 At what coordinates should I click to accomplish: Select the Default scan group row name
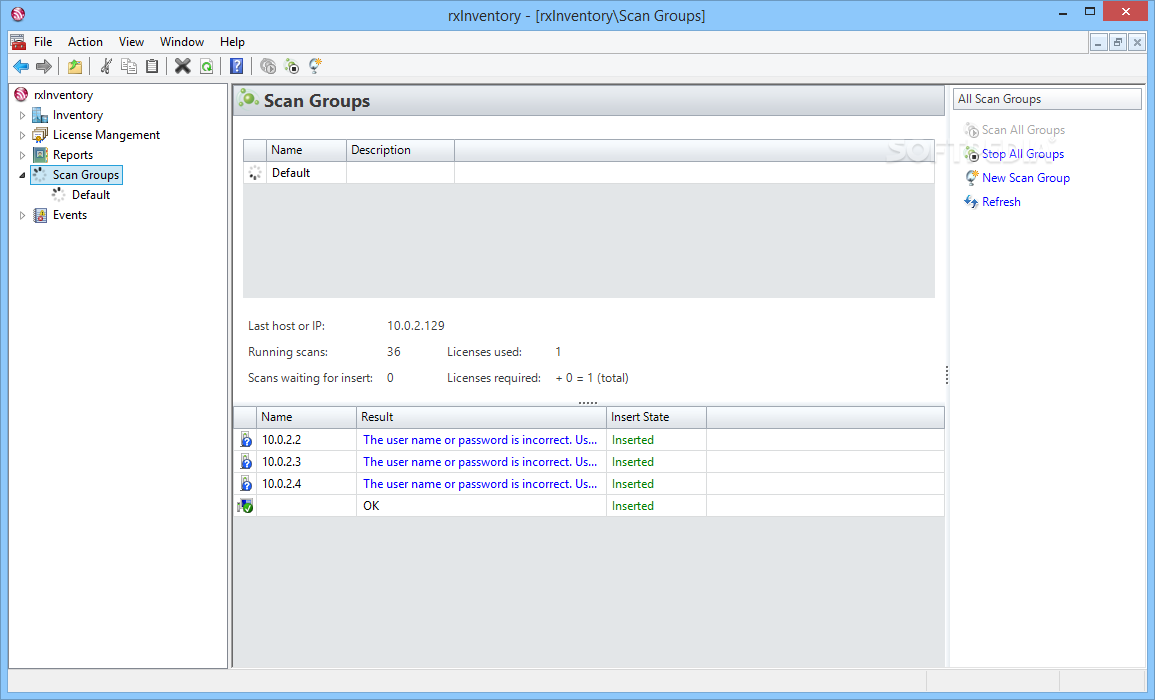pyautogui.click(x=291, y=173)
